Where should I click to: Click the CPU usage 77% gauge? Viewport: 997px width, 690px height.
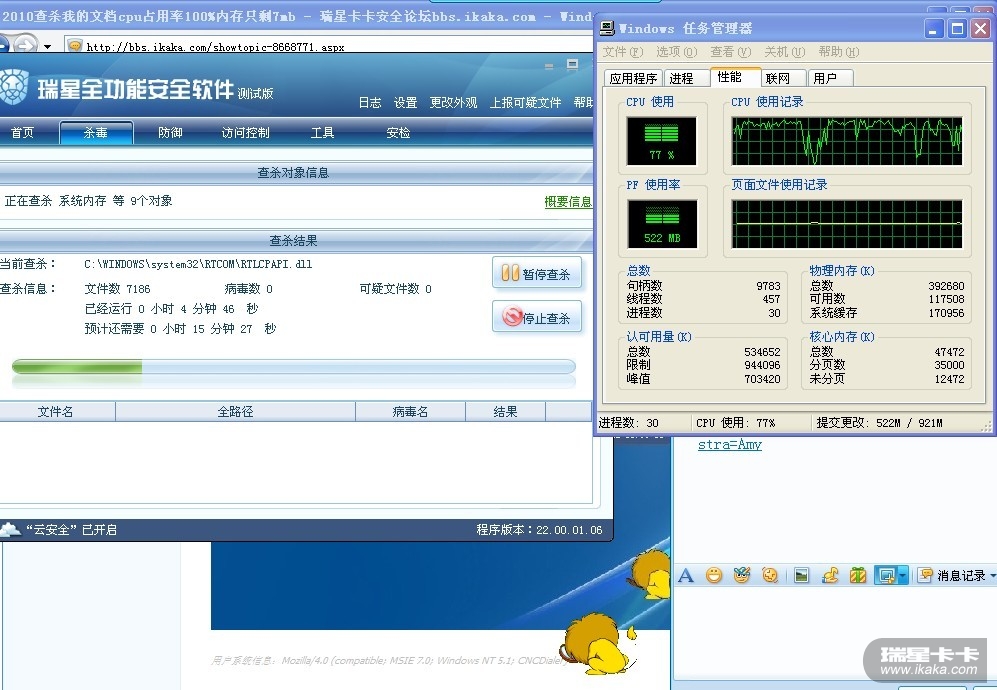tap(661, 141)
